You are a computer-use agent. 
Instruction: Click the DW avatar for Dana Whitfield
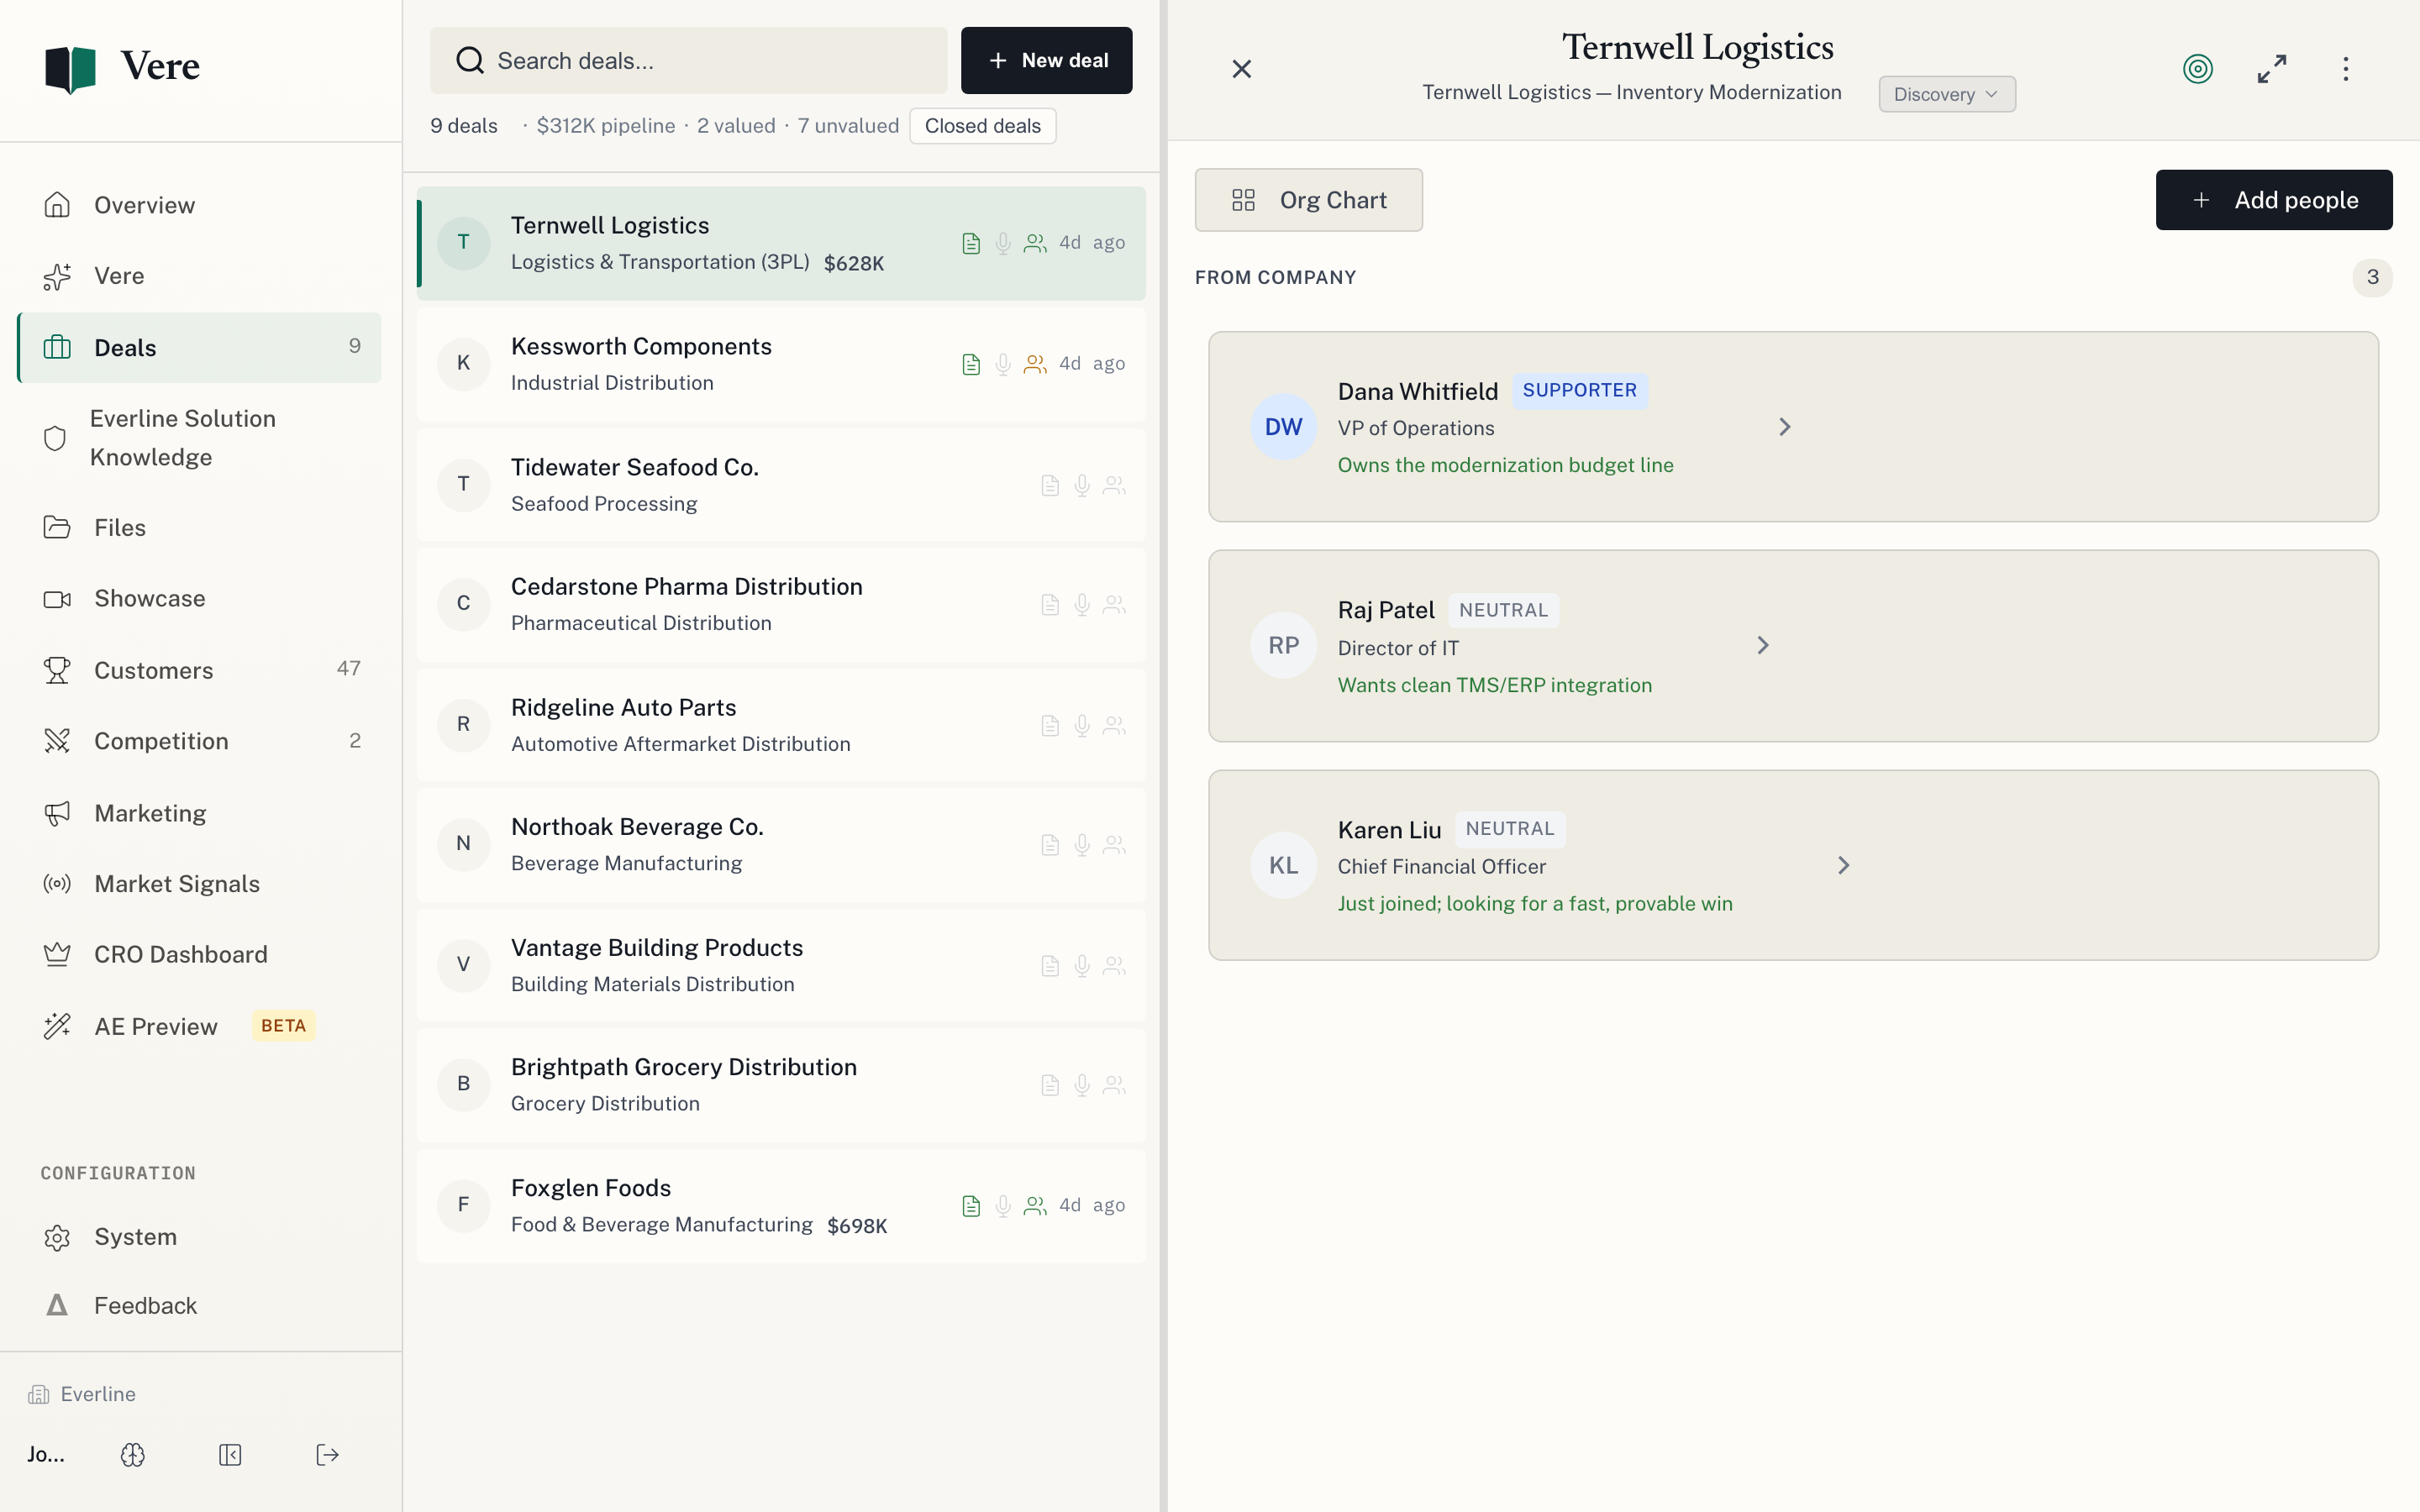point(1283,427)
